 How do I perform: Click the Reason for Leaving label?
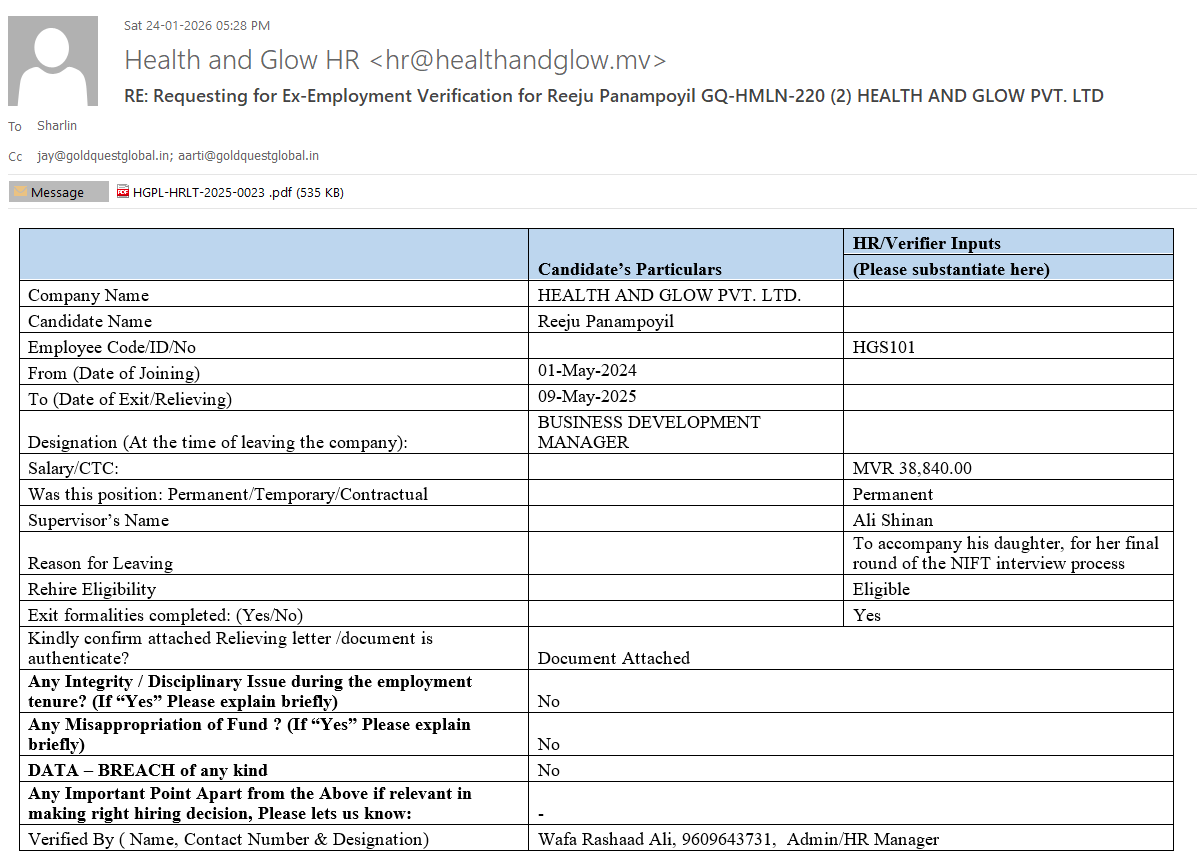[101, 563]
